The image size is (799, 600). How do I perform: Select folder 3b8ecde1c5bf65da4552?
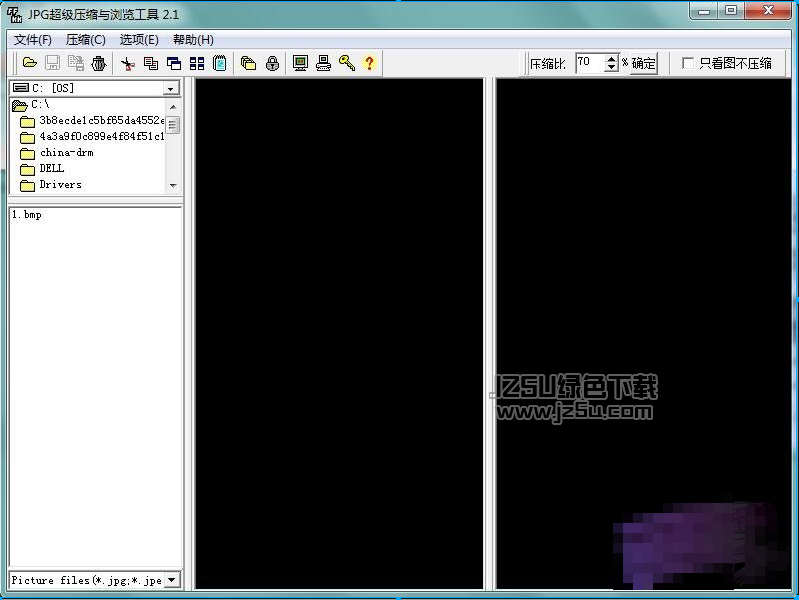pos(92,121)
